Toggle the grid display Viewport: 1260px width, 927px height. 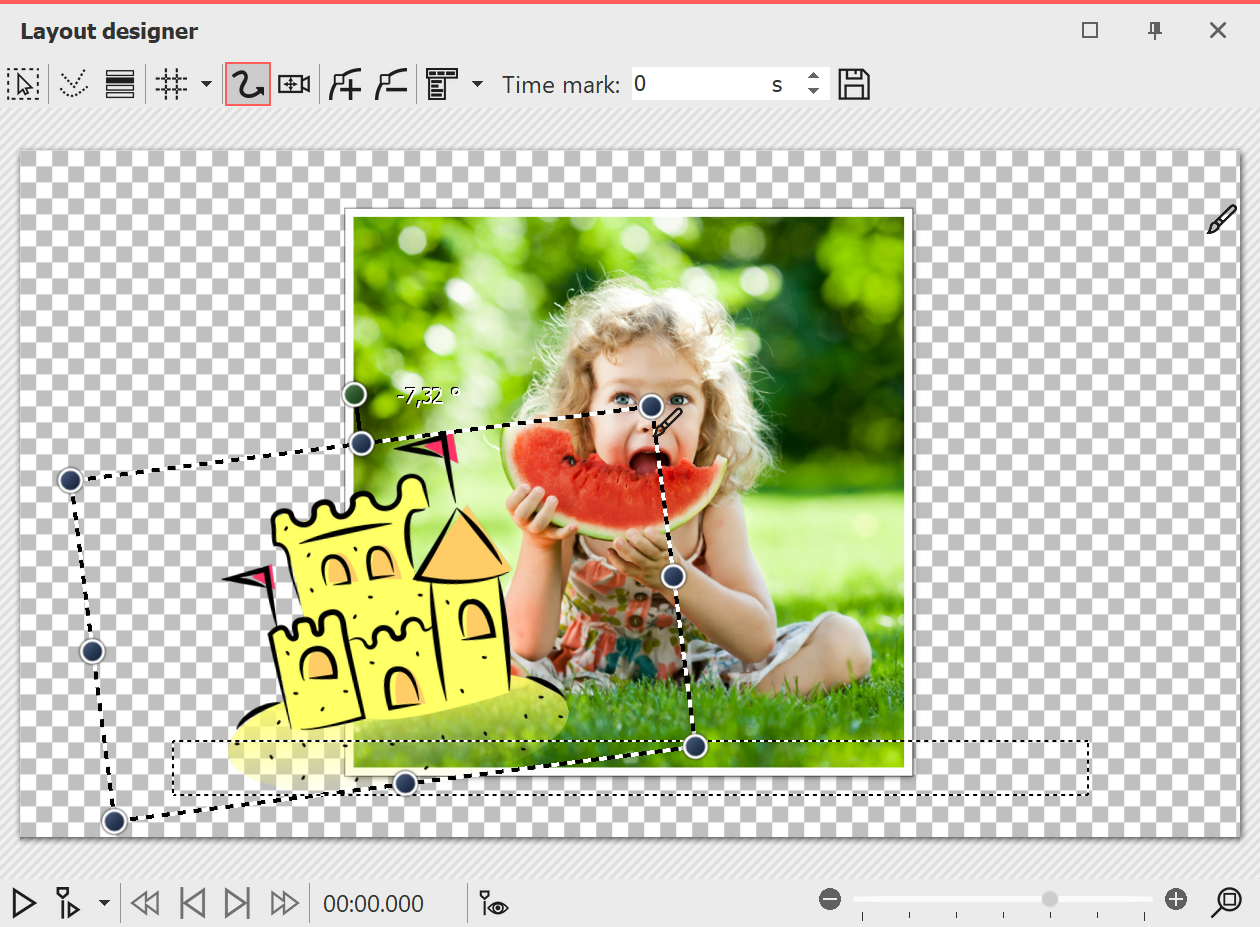point(170,84)
